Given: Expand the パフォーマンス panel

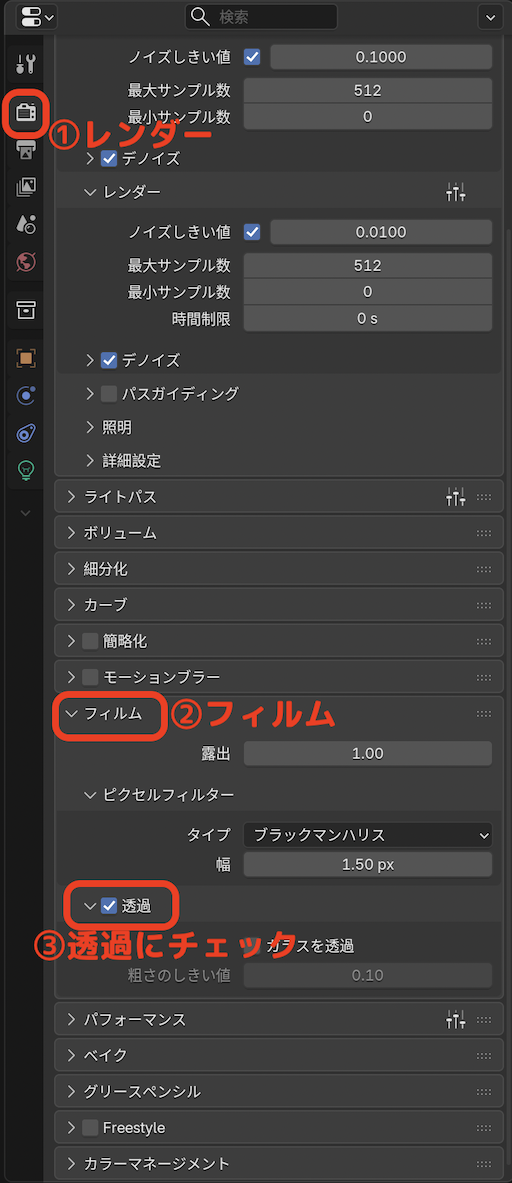Looking at the screenshot, I should tap(72, 1019).
